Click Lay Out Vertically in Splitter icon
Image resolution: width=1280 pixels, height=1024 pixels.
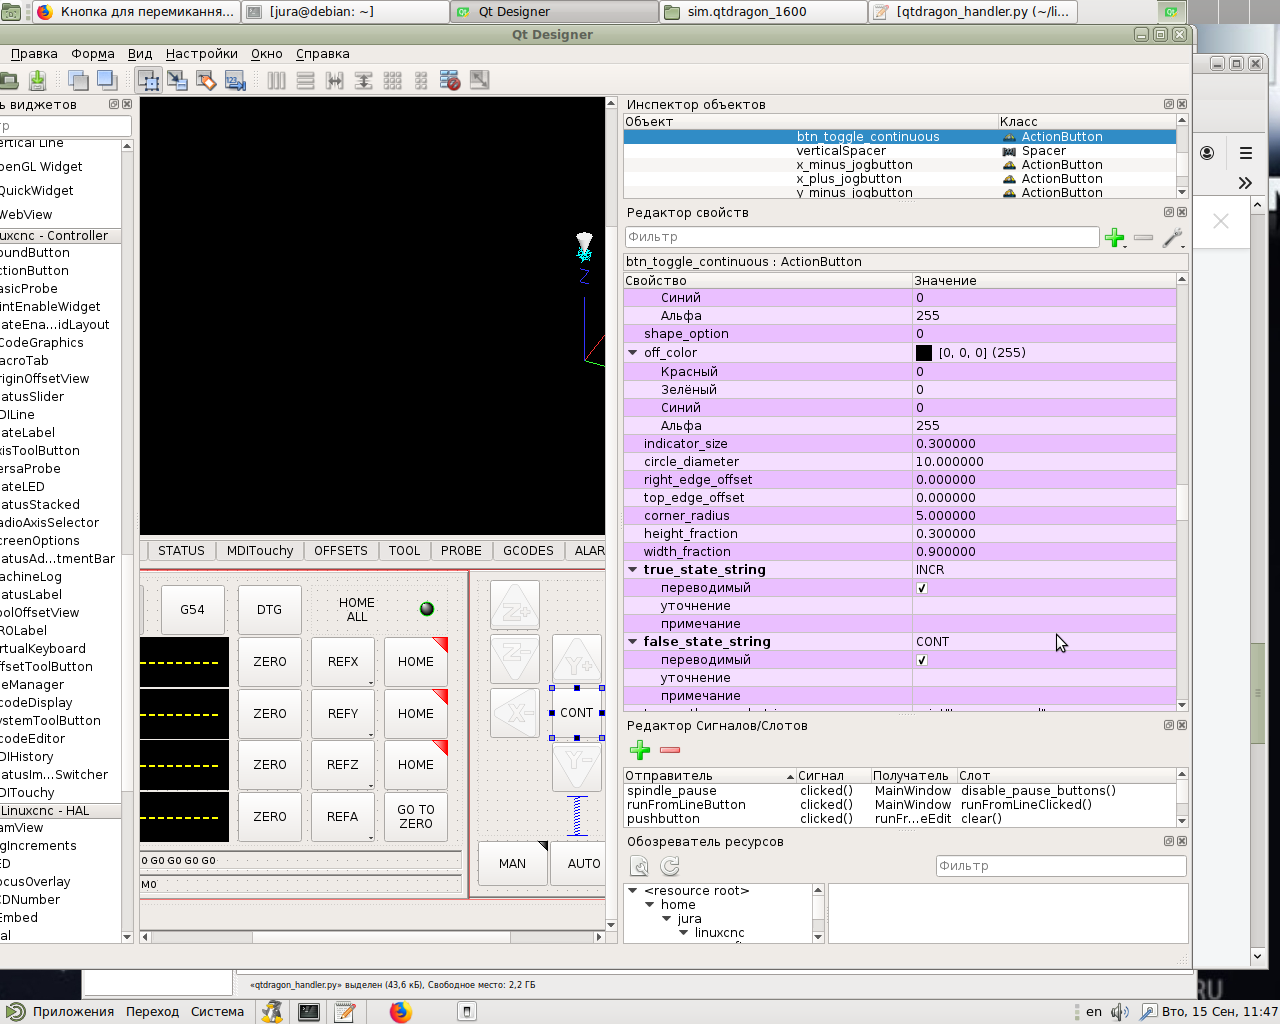pyautogui.click(x=364, y=80)
